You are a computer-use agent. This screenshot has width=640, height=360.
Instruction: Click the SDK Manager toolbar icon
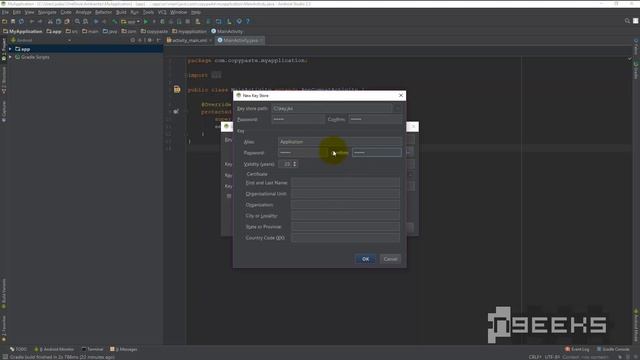point(229,21)
